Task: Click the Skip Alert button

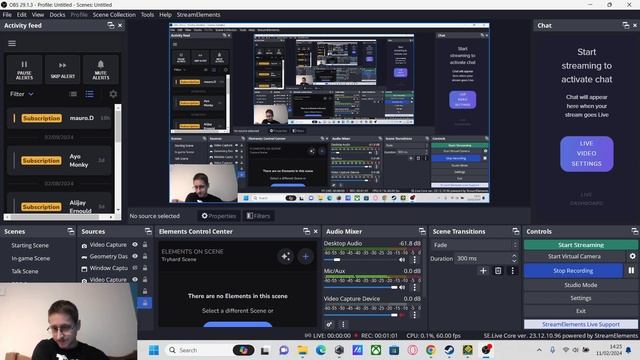Action: point(62,69)
